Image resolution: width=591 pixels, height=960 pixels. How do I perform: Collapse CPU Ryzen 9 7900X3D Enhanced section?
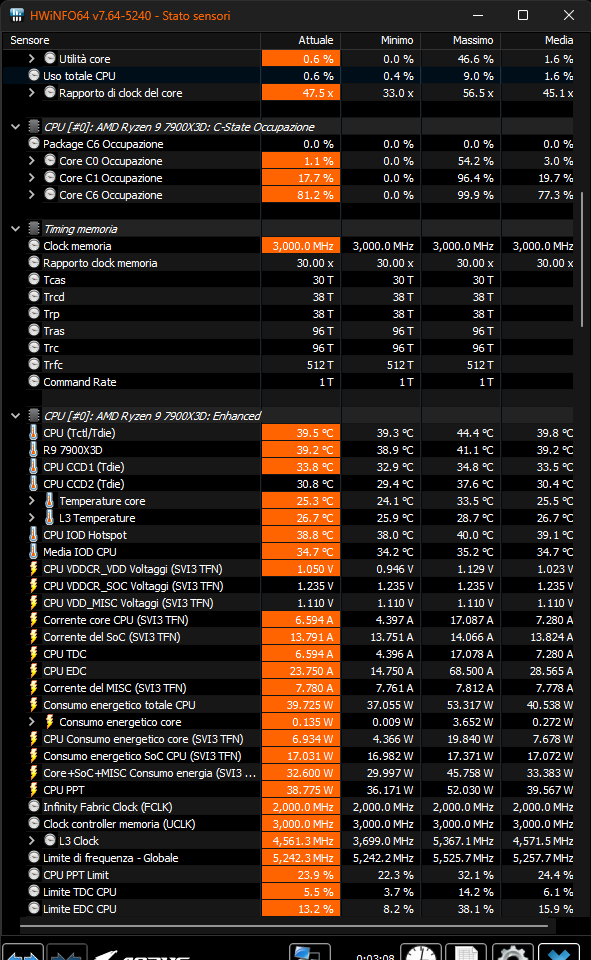[15, 416]
